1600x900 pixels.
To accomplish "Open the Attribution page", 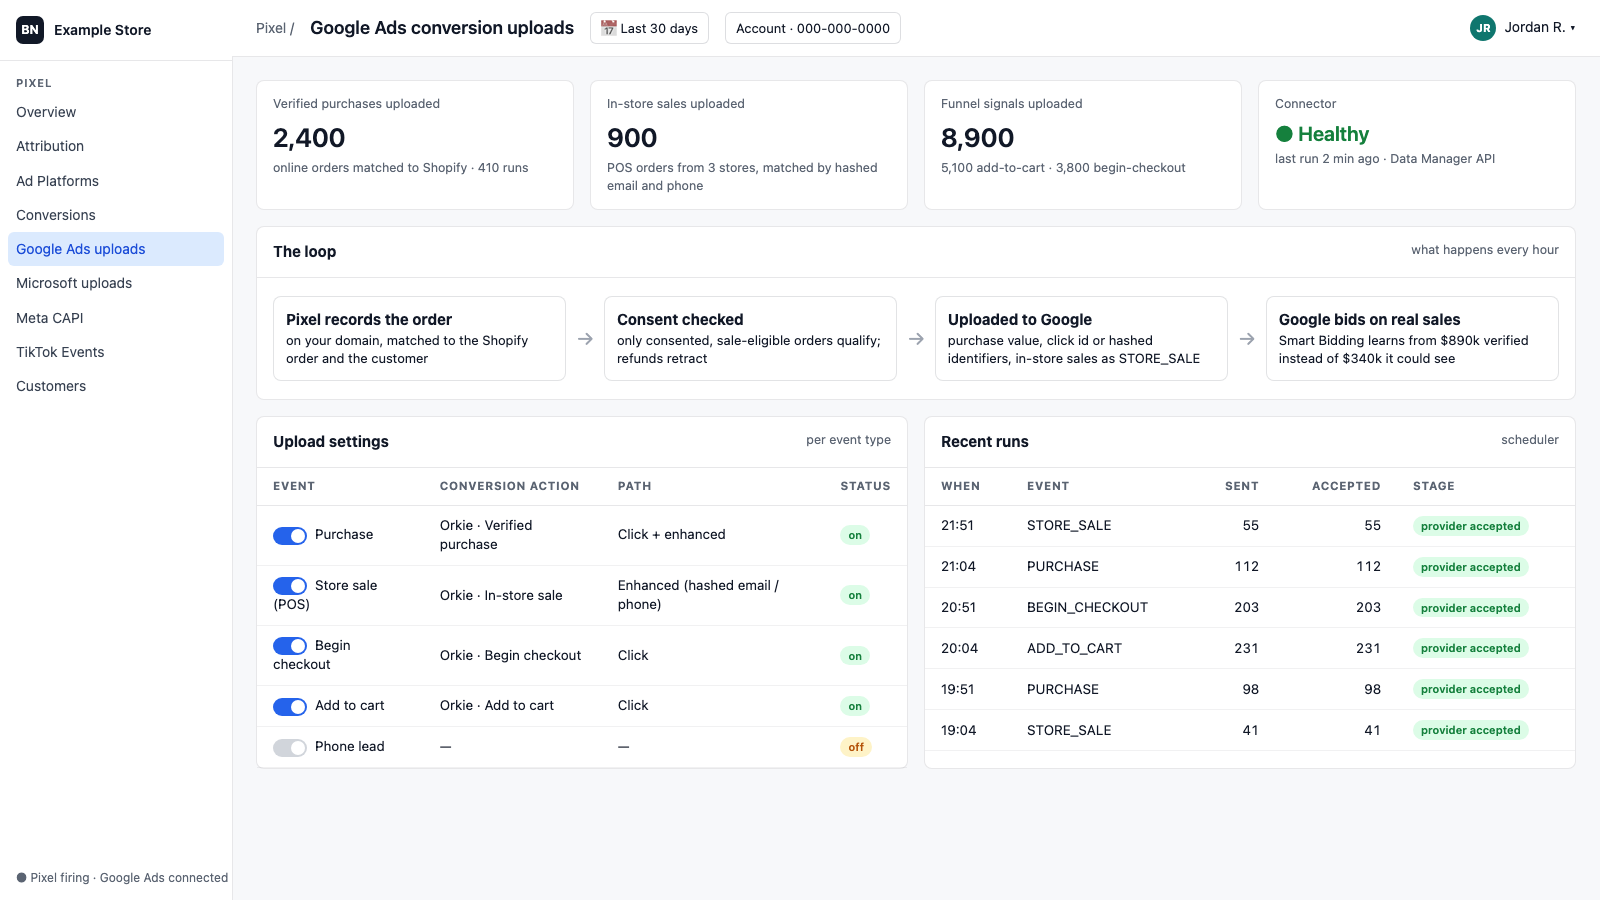I will click(116, 146).
